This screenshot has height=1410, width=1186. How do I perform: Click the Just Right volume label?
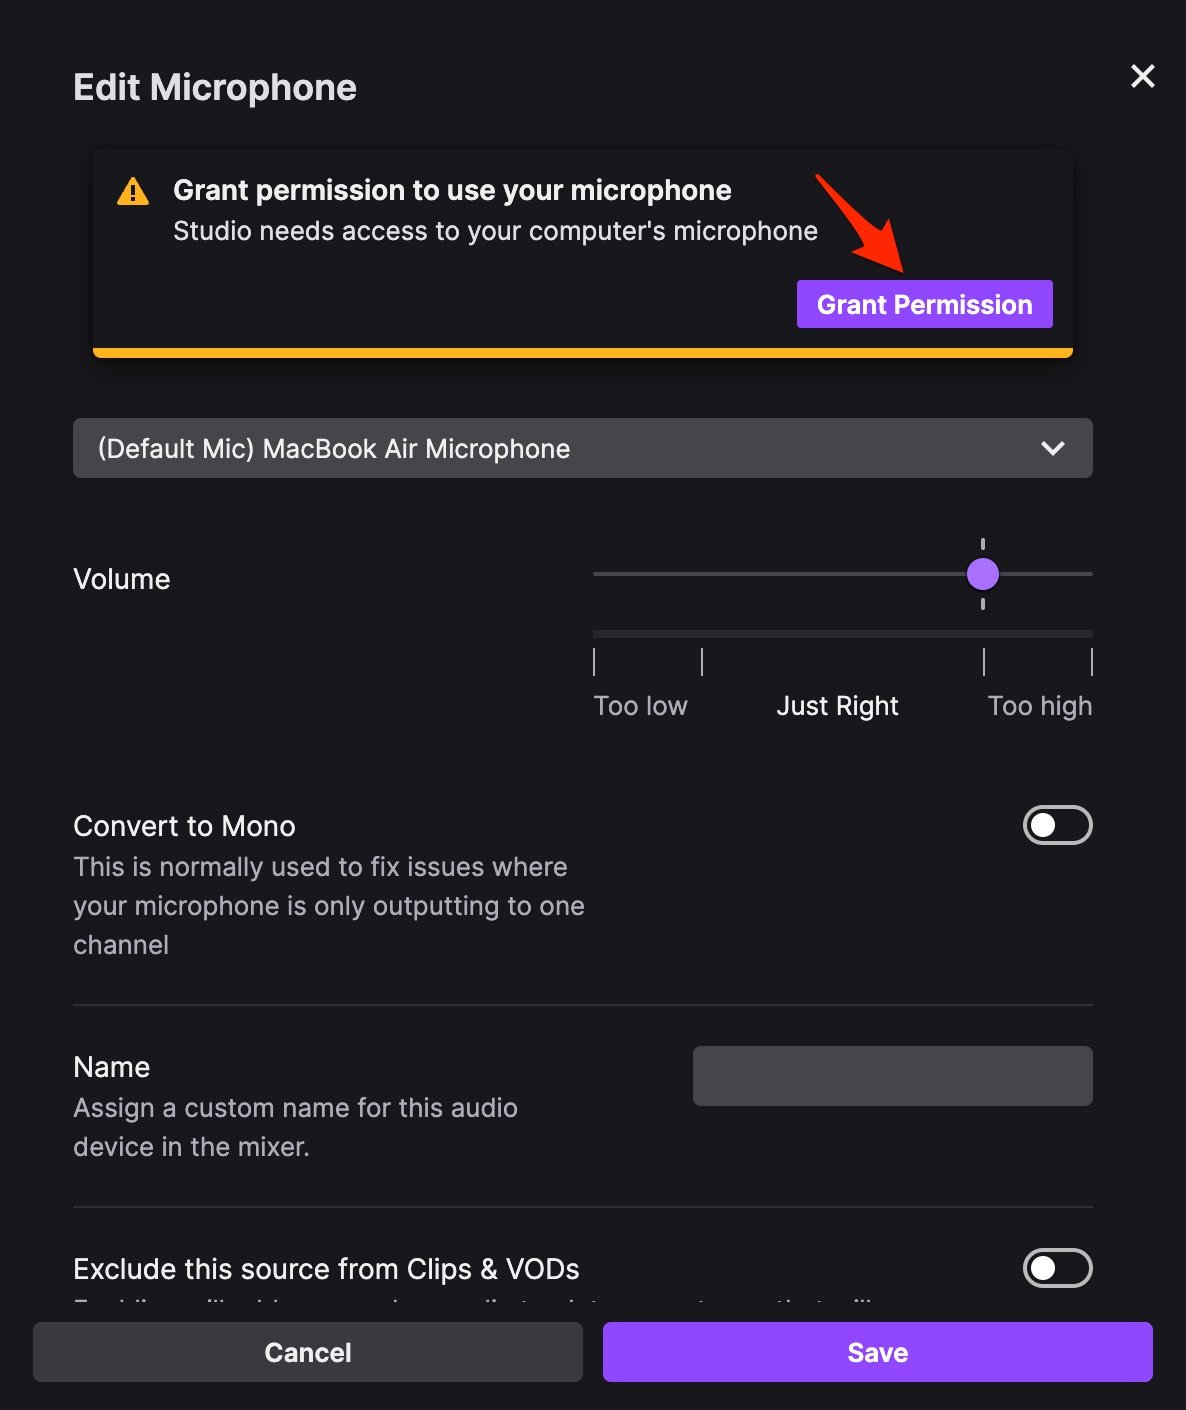click(x=837, y=705)
